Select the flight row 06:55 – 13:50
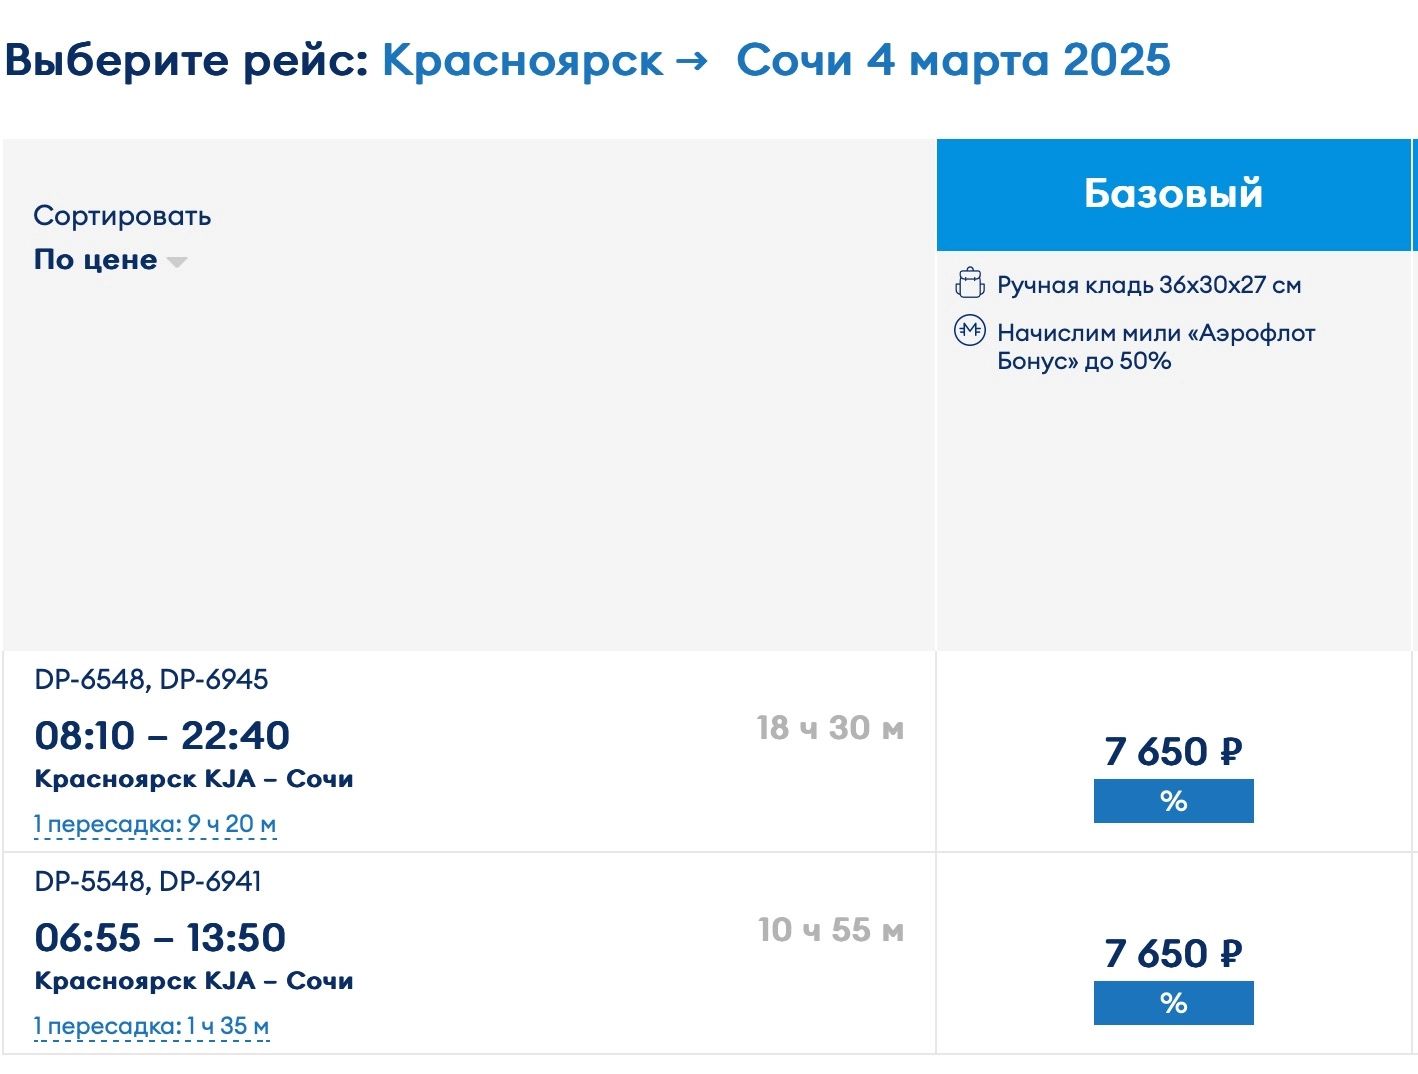Viewport: 1418px width, 1074px height. tap(469, 954)
